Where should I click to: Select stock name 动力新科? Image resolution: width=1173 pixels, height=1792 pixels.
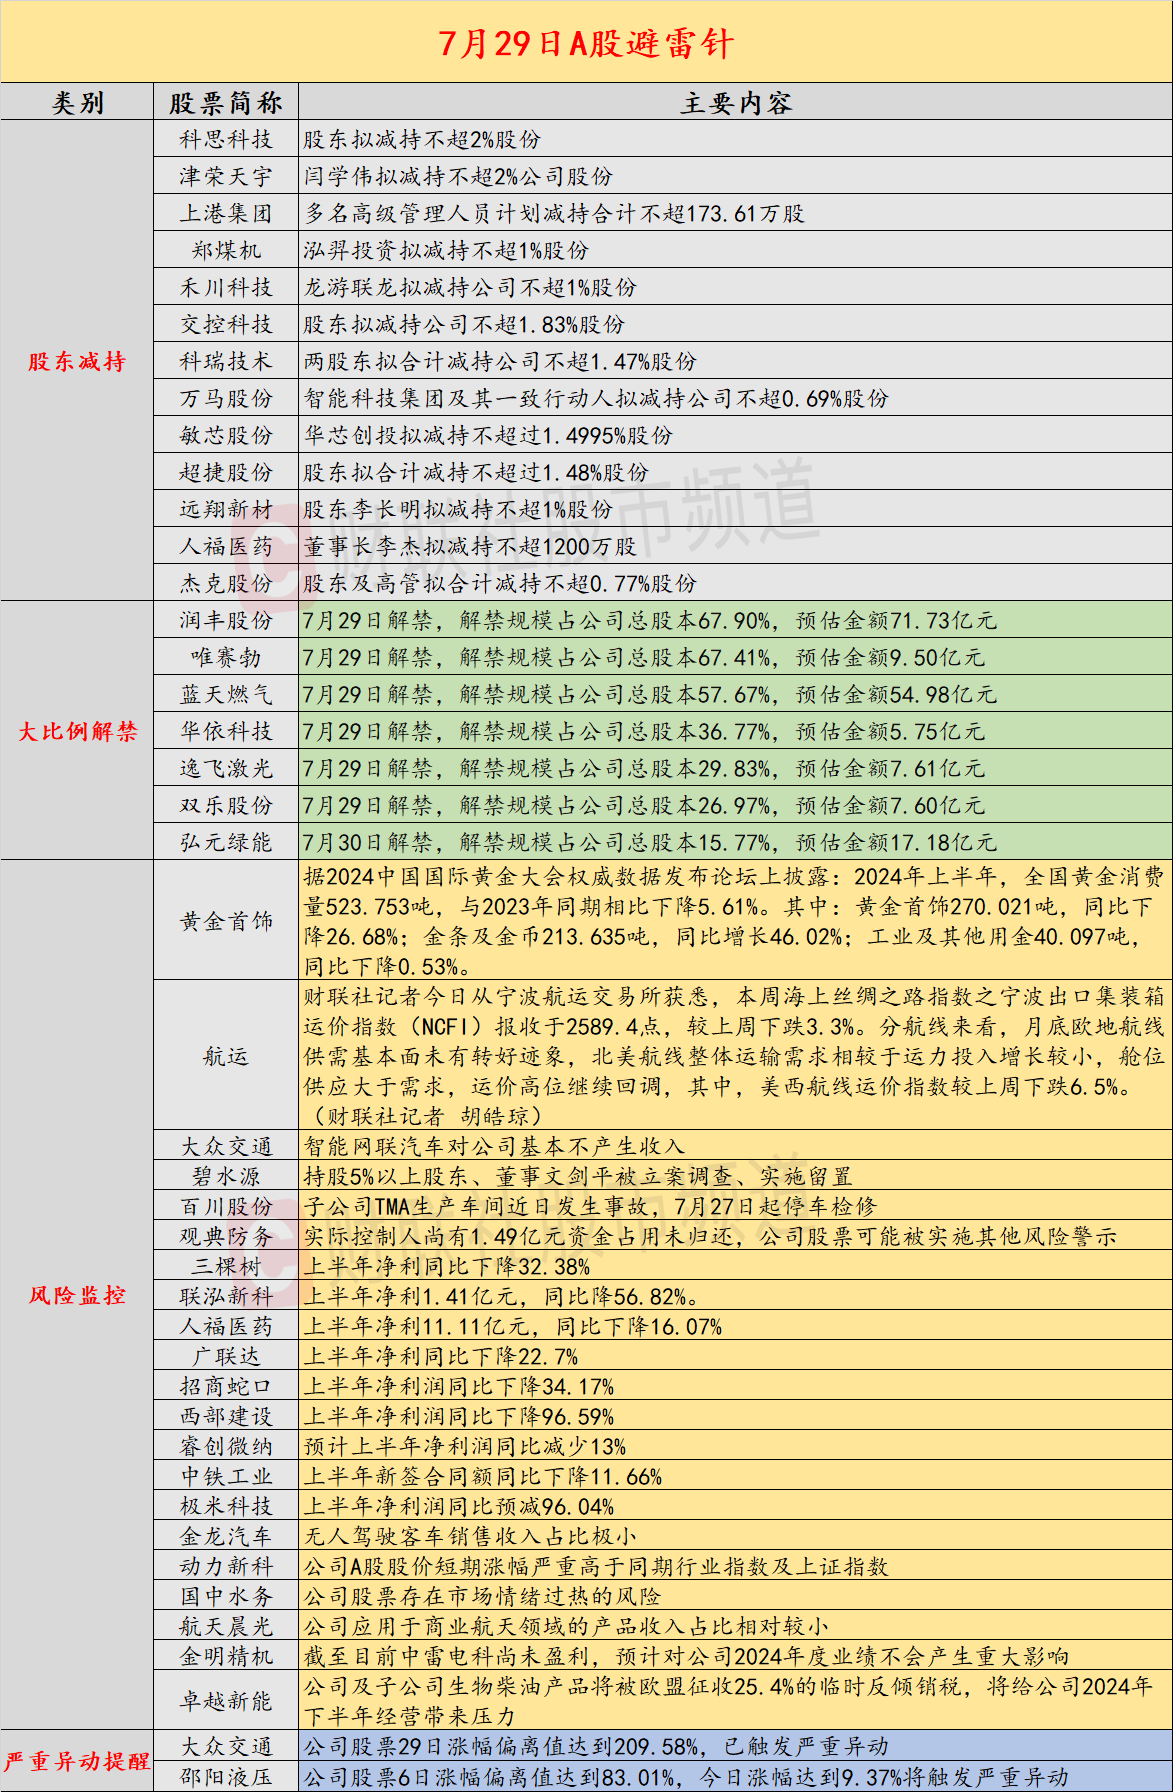tap(226, 1566)
